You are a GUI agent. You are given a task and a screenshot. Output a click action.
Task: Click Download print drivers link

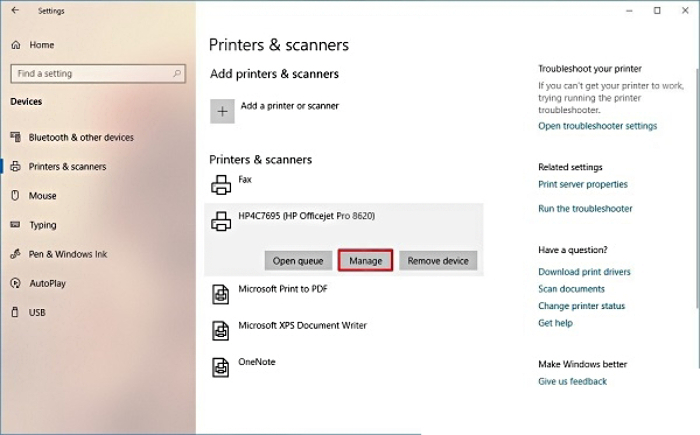pos(584,272)
